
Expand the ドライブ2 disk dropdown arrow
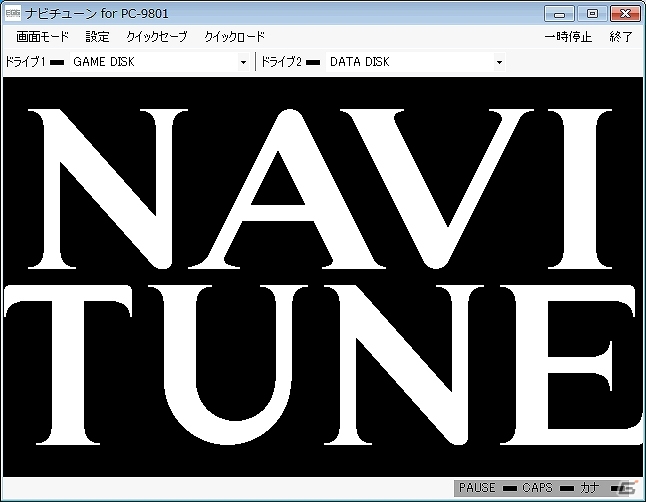coord(499,62)
